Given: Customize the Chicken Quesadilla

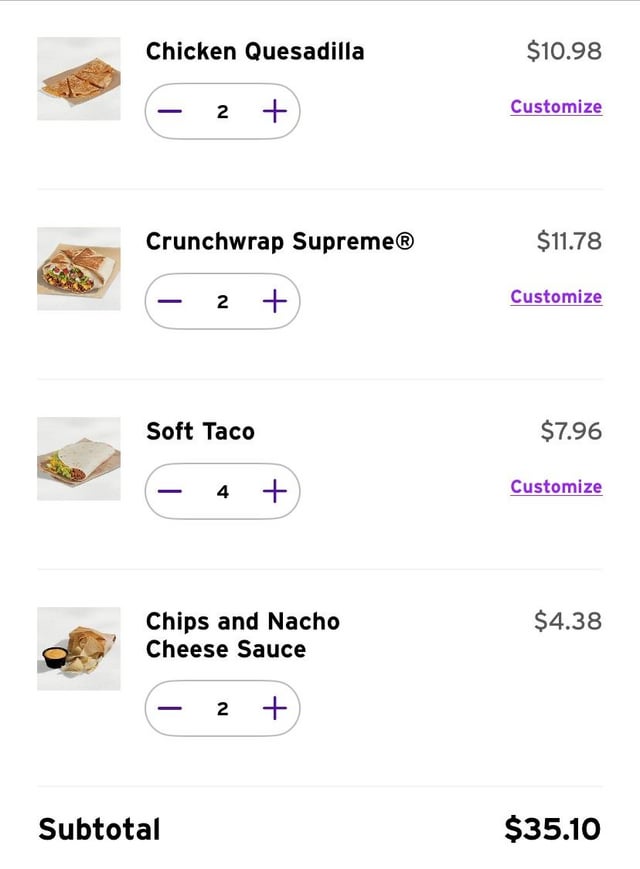Looking at the screenshot, I should (556, 107).
